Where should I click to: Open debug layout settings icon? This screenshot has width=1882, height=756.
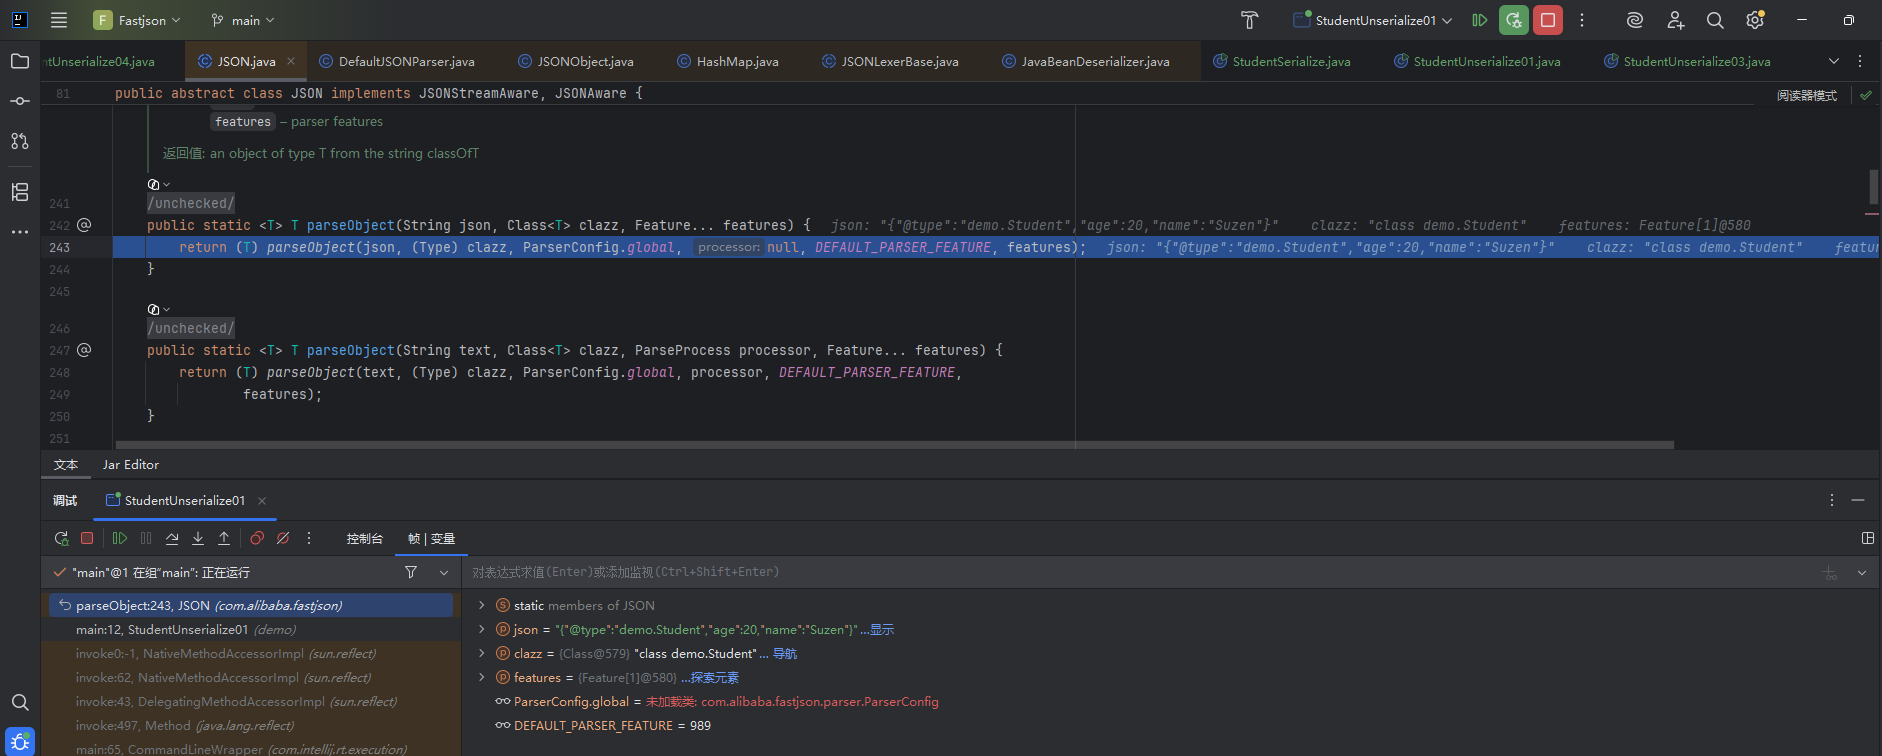coord(1867,538)
